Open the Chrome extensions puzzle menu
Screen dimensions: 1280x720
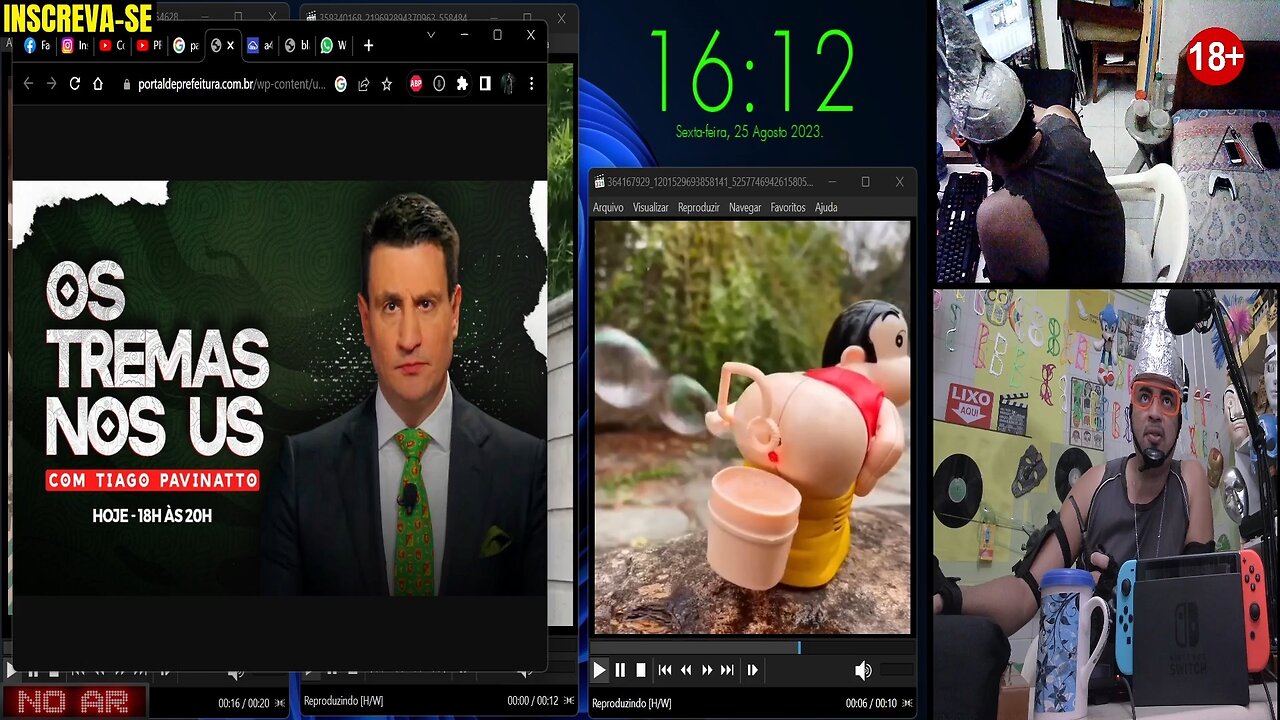pos(462,84)
